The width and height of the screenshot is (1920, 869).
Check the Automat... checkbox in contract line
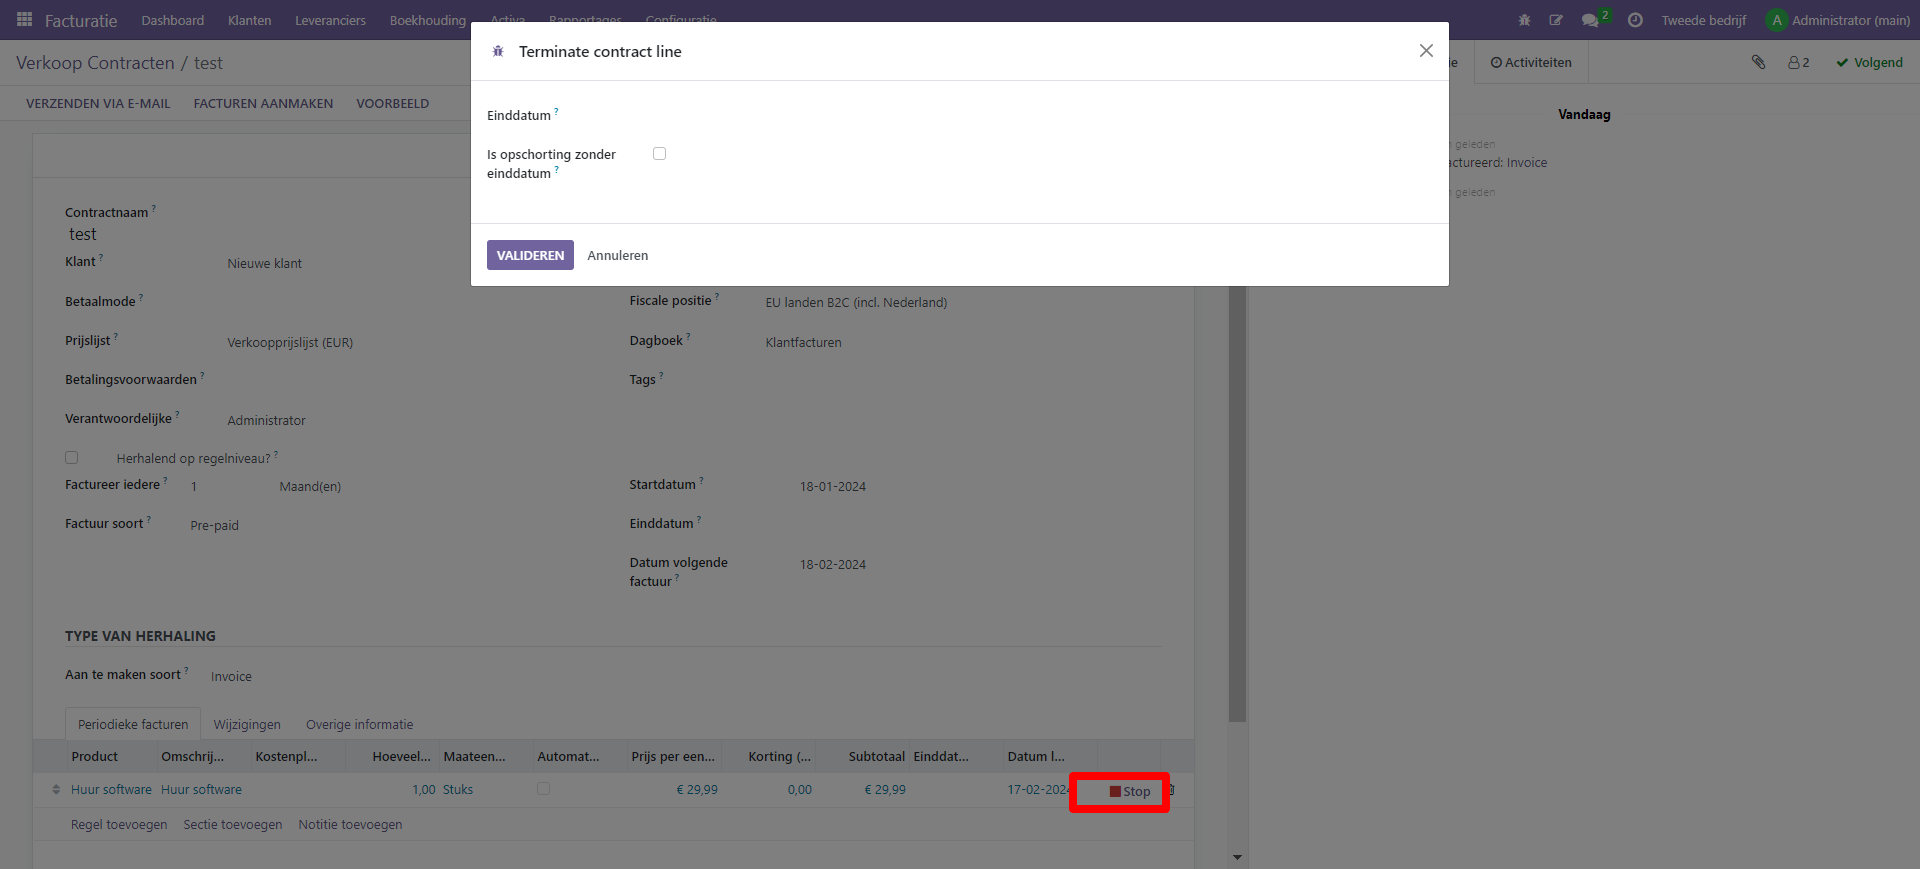click(543, 789)
